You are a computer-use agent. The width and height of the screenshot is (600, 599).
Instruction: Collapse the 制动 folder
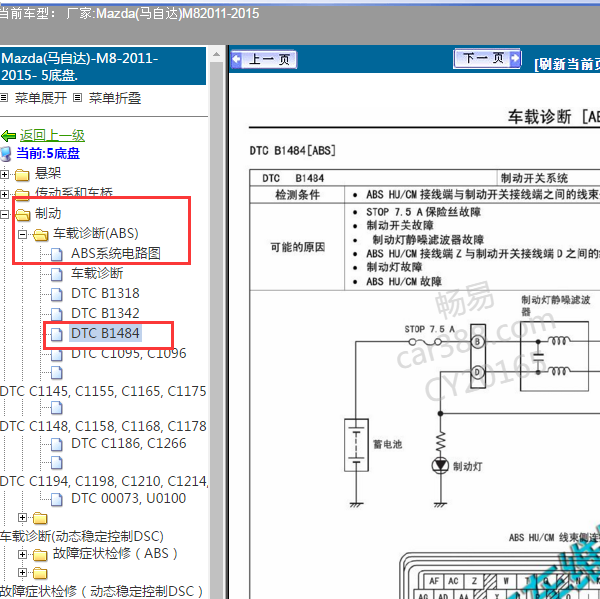point(4,214)
